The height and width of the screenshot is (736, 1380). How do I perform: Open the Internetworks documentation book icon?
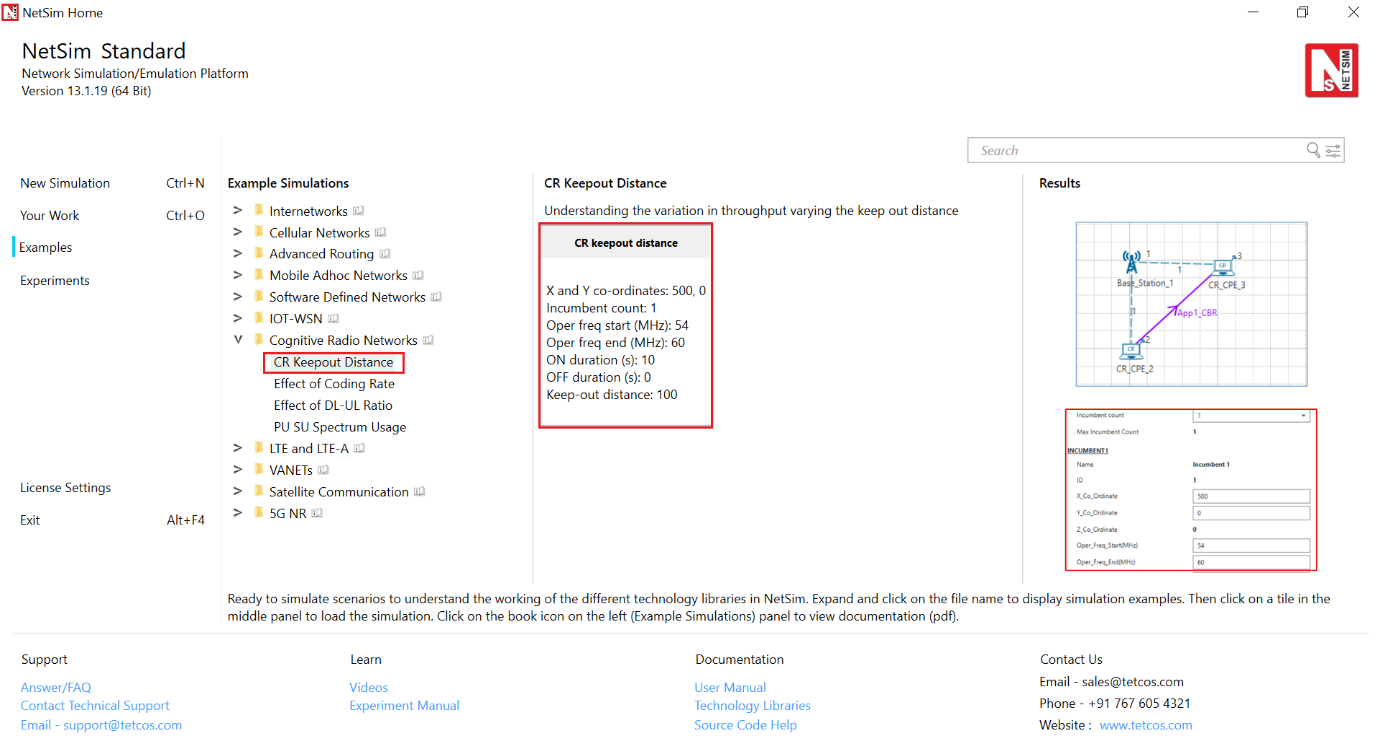tap(359, 211)
